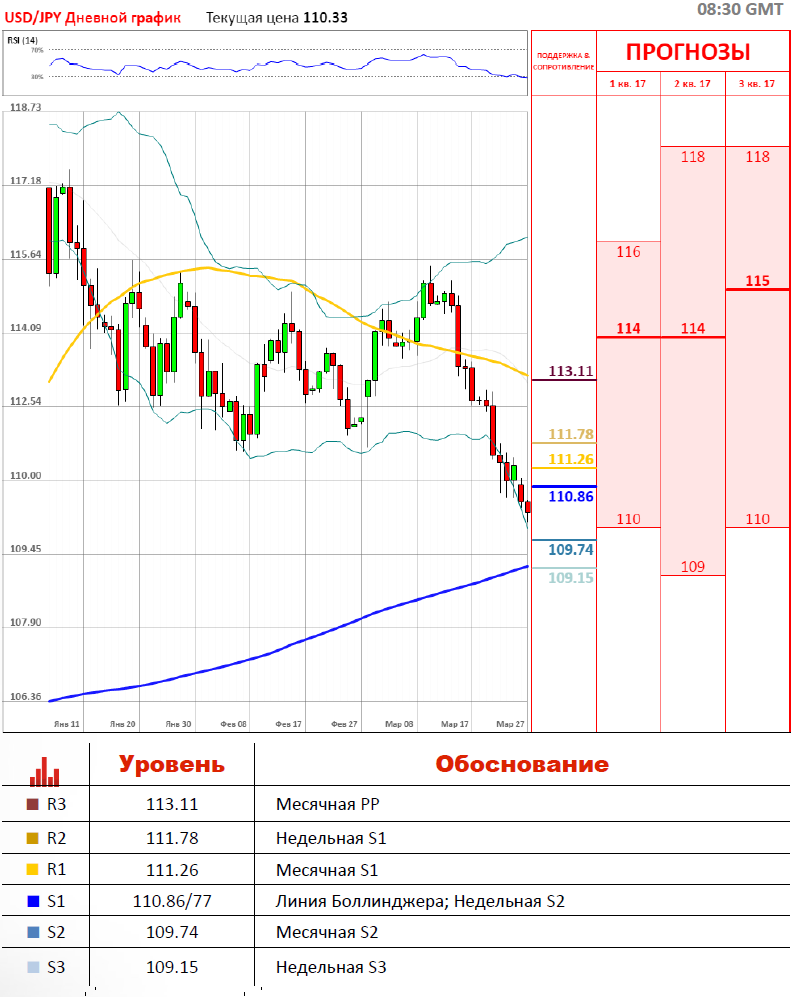This screenshot has height=997, width=798.
Task: Click the 110.86/77 level cell in table
Action: [172, 902]
